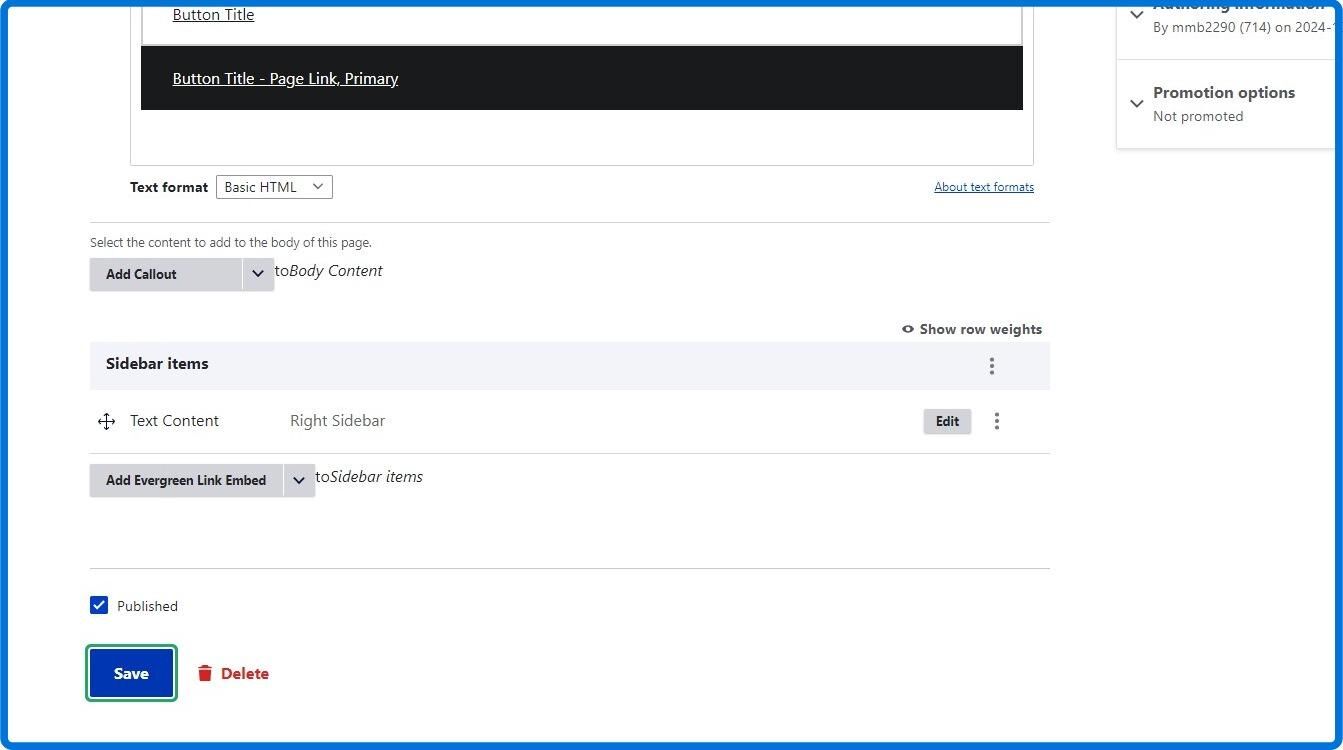Toggle Show row weights

(x=972, y=329)
